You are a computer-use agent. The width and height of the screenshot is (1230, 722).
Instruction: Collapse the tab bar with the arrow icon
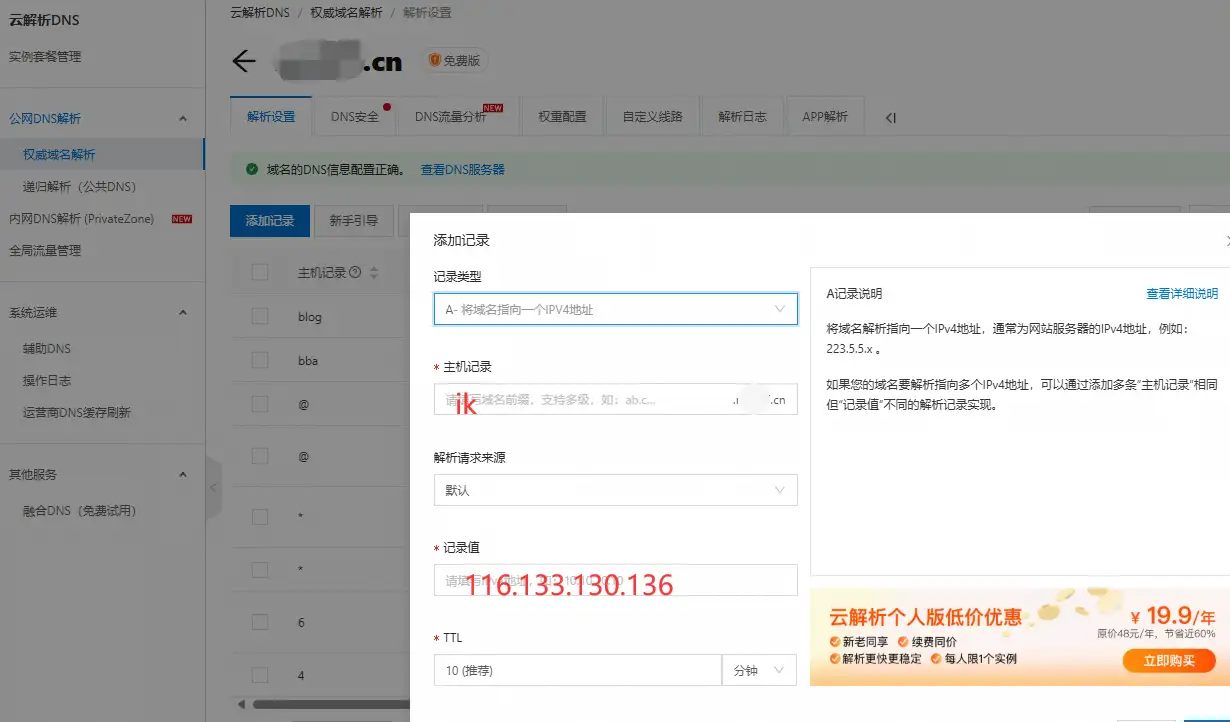point(890,117)
